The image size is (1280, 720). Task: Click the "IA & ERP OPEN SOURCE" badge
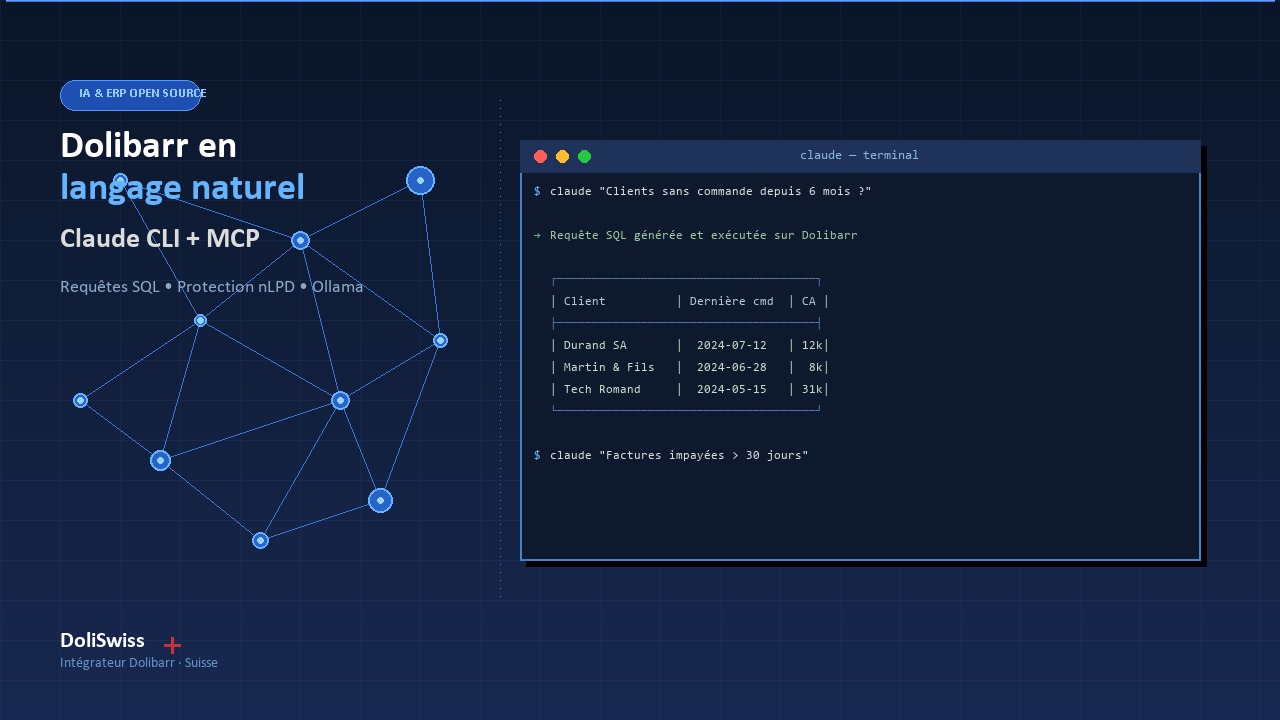(x=131, y=95)
